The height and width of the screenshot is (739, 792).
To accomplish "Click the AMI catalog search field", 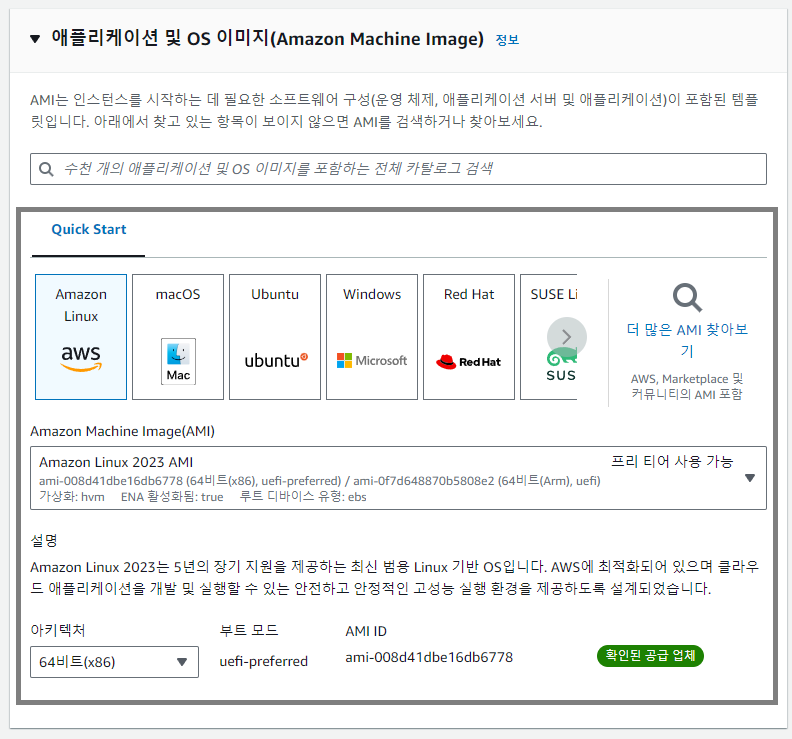I will [x=398, y=169].
